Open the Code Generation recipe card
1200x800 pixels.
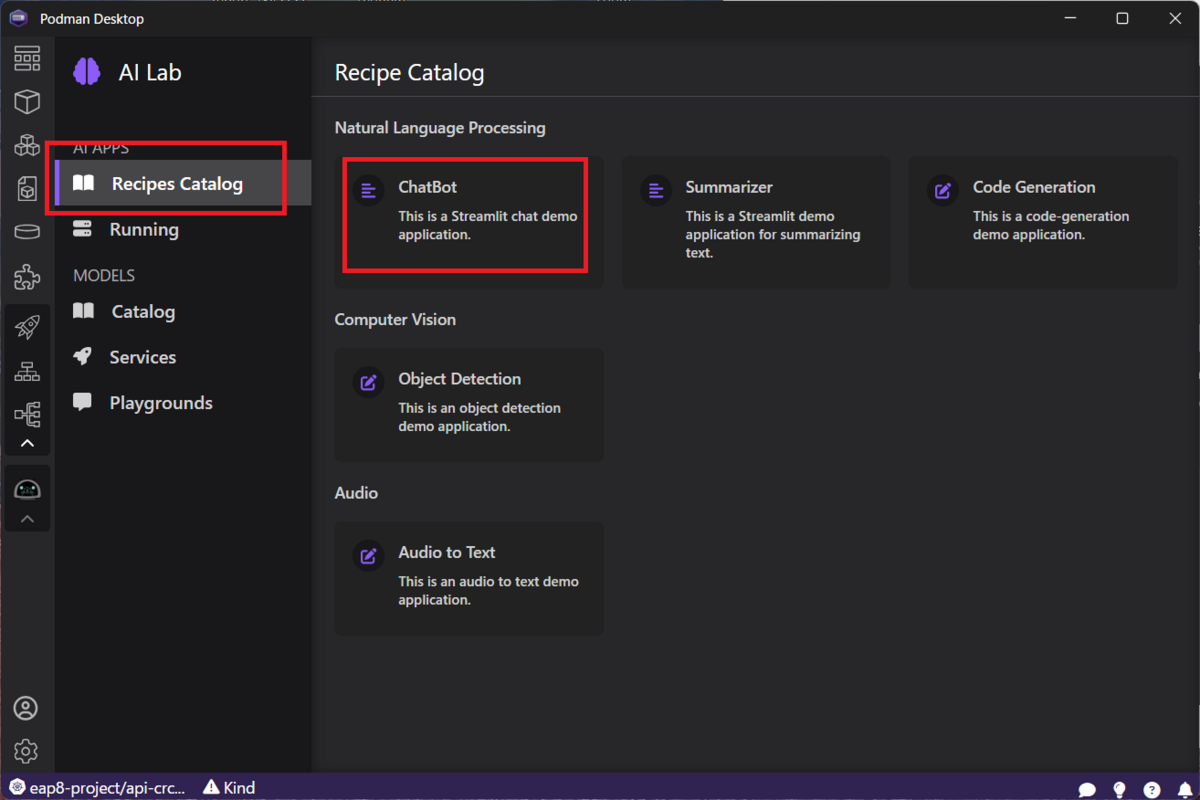click(x=1043, y=222)
